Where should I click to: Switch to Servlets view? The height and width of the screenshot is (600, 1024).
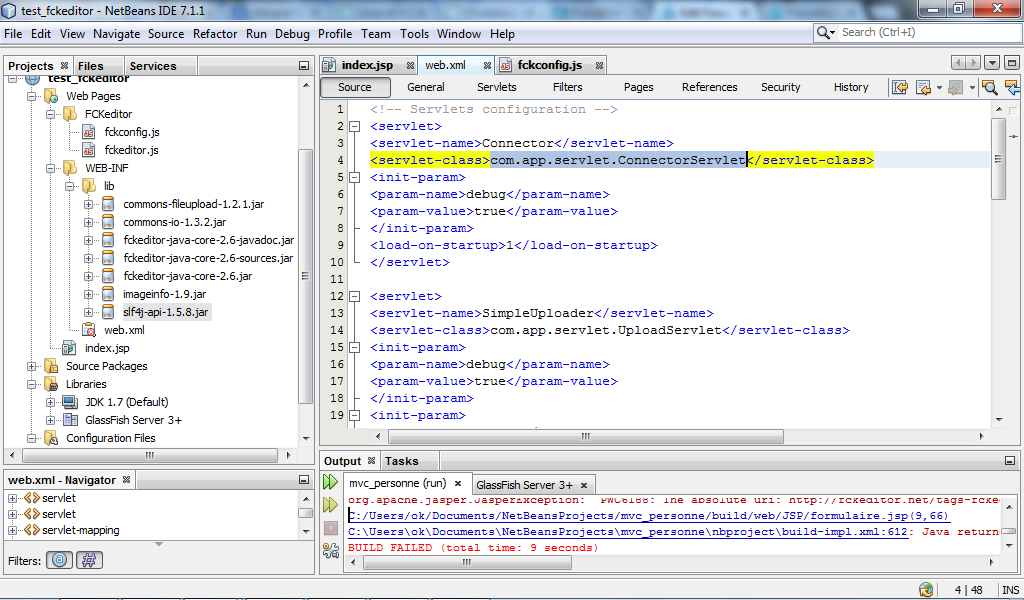[496, 87]
